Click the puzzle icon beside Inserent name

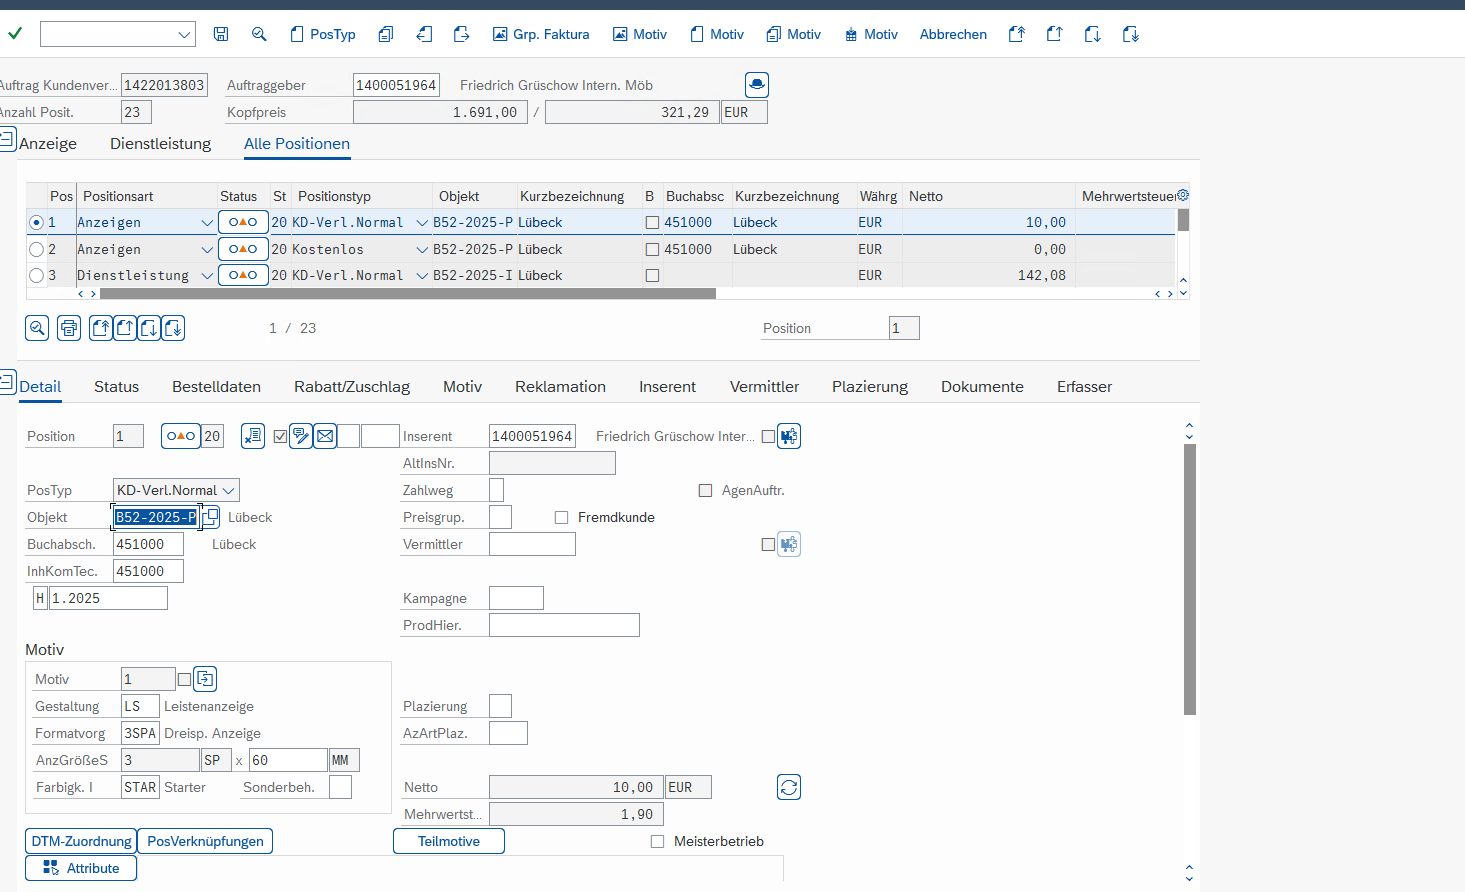tap(789, 436)
